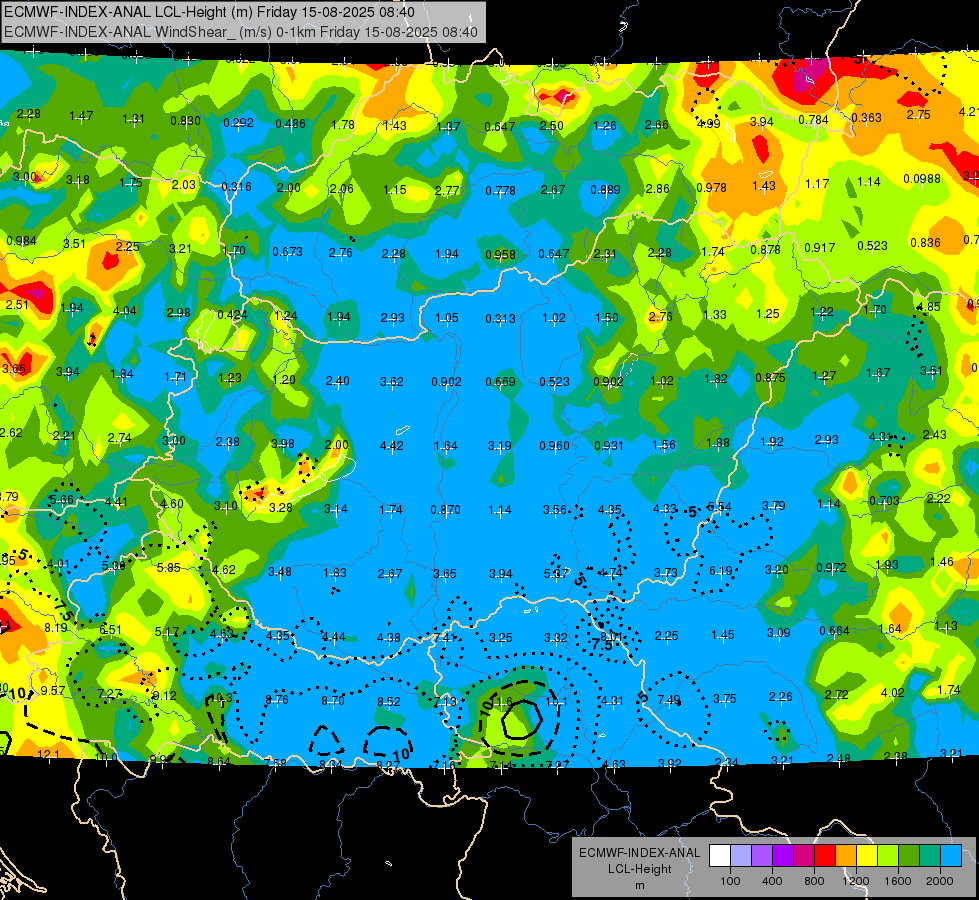Viewport: 979px width, 900px height.
Task: Click the grid value 9.12
Action: (164, 695)
